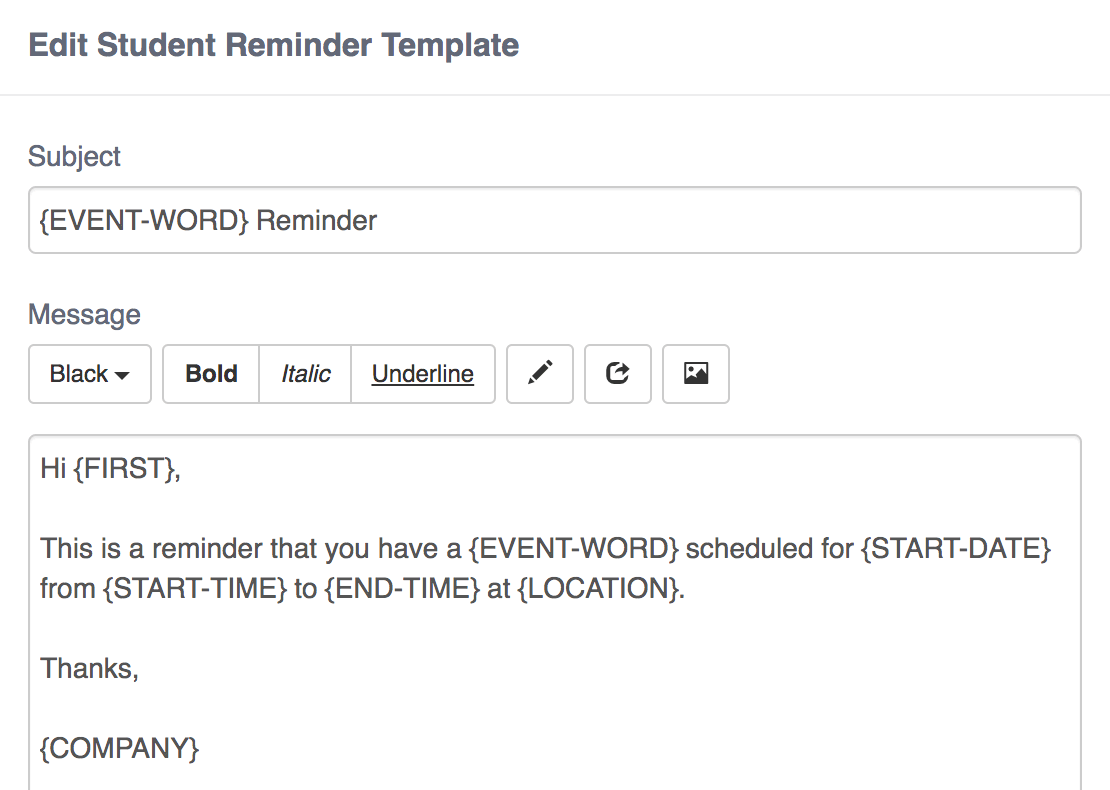Focus the Subject input field
Image resolution: width=1110 pixels, height=790 pixels.
554,220
